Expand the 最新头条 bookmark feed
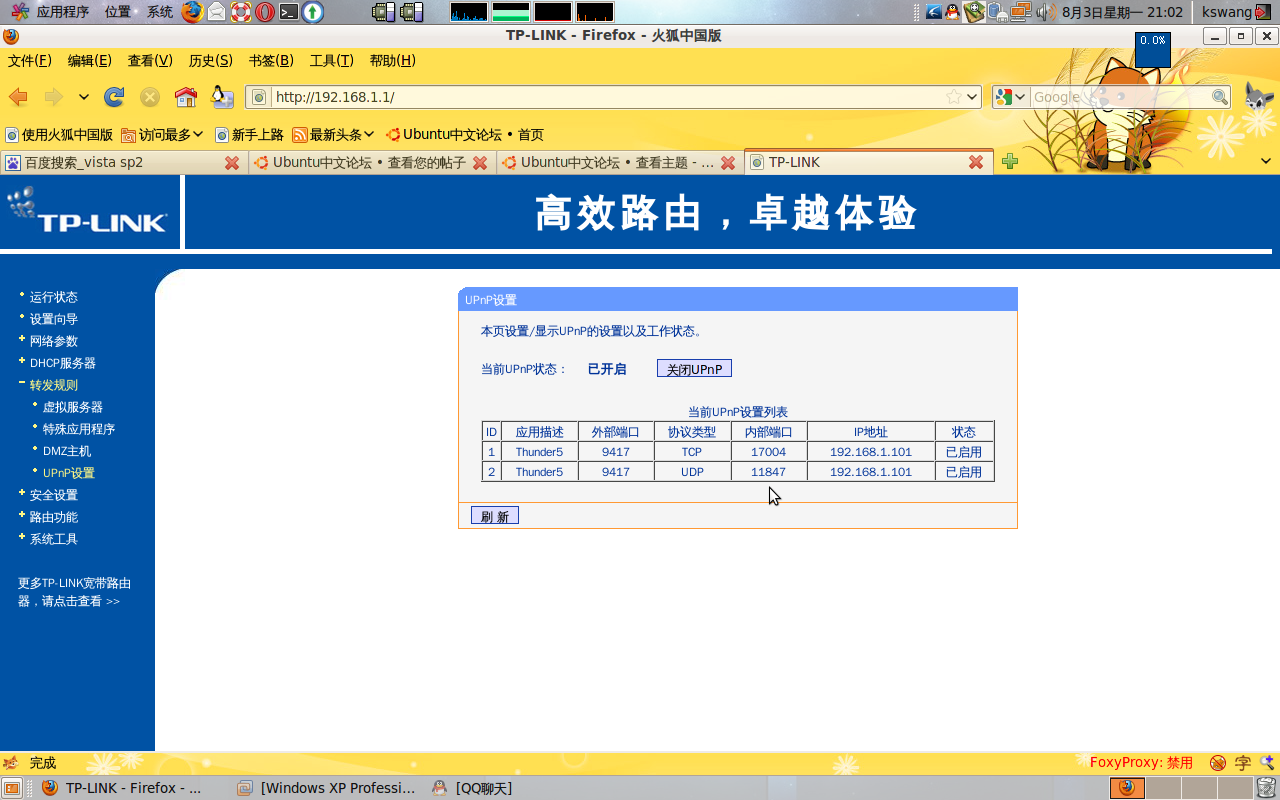This screenshot has height=800, width=1280. (x=334, y=134)
